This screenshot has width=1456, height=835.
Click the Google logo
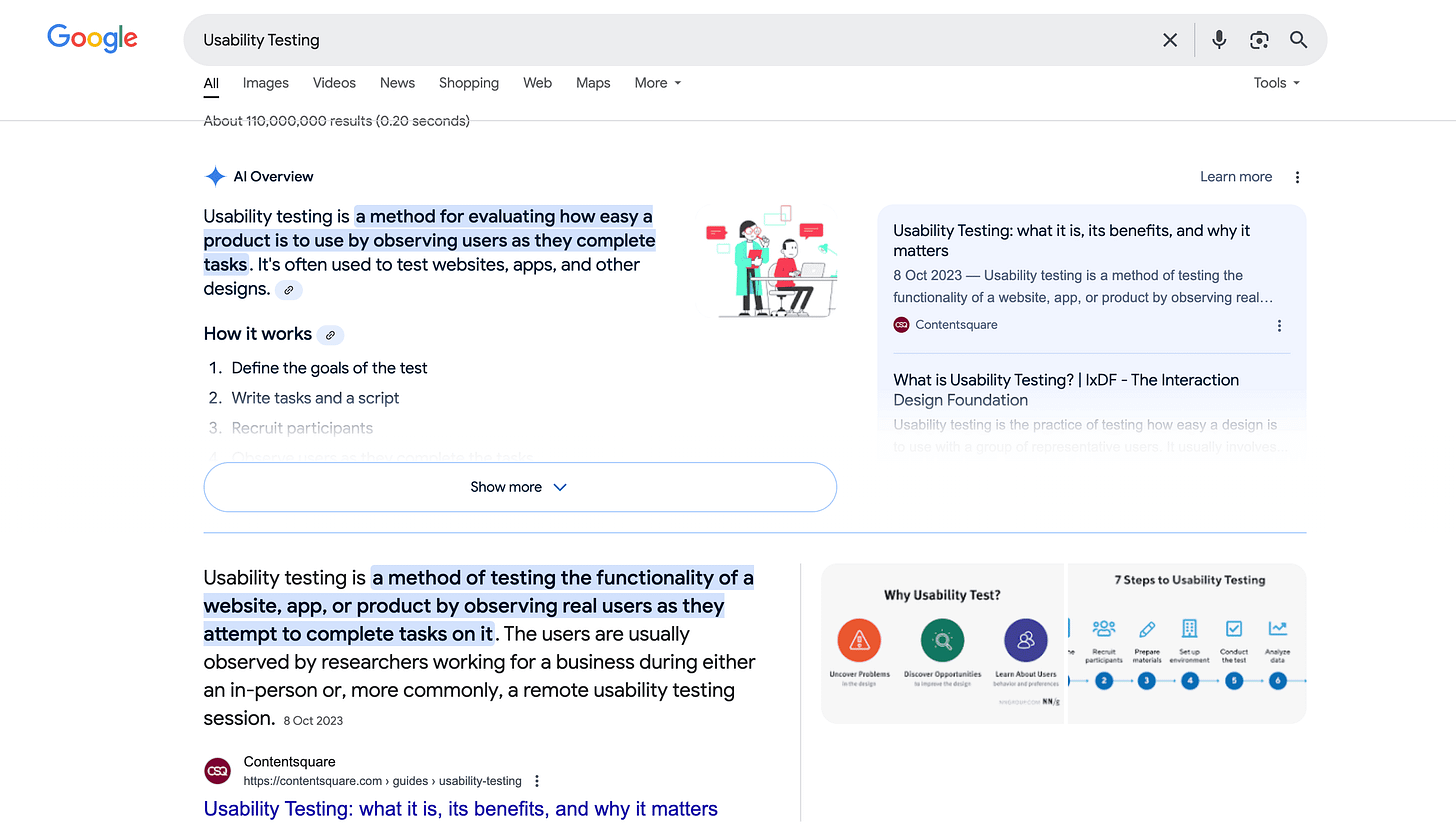click(92, 39)
